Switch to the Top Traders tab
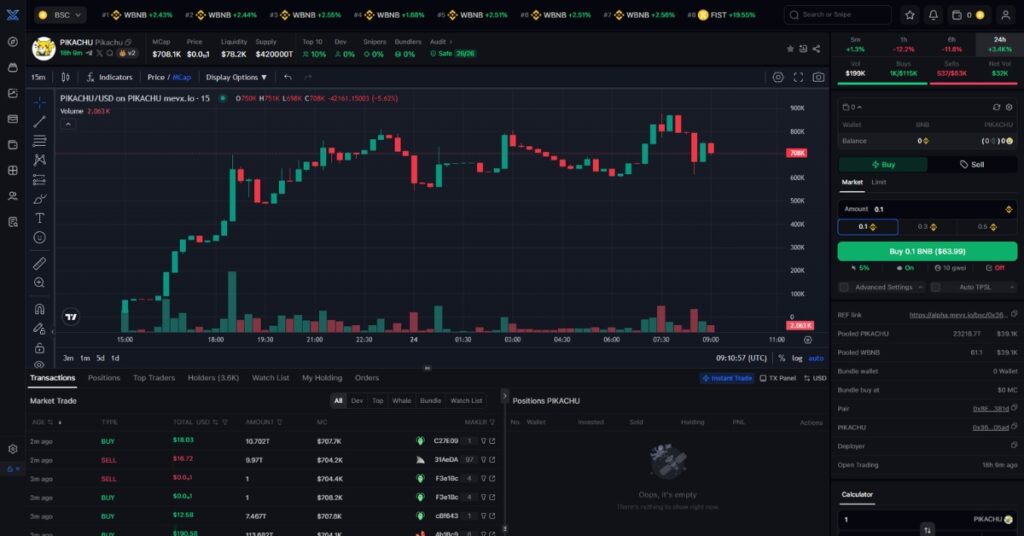 [153, 378]
